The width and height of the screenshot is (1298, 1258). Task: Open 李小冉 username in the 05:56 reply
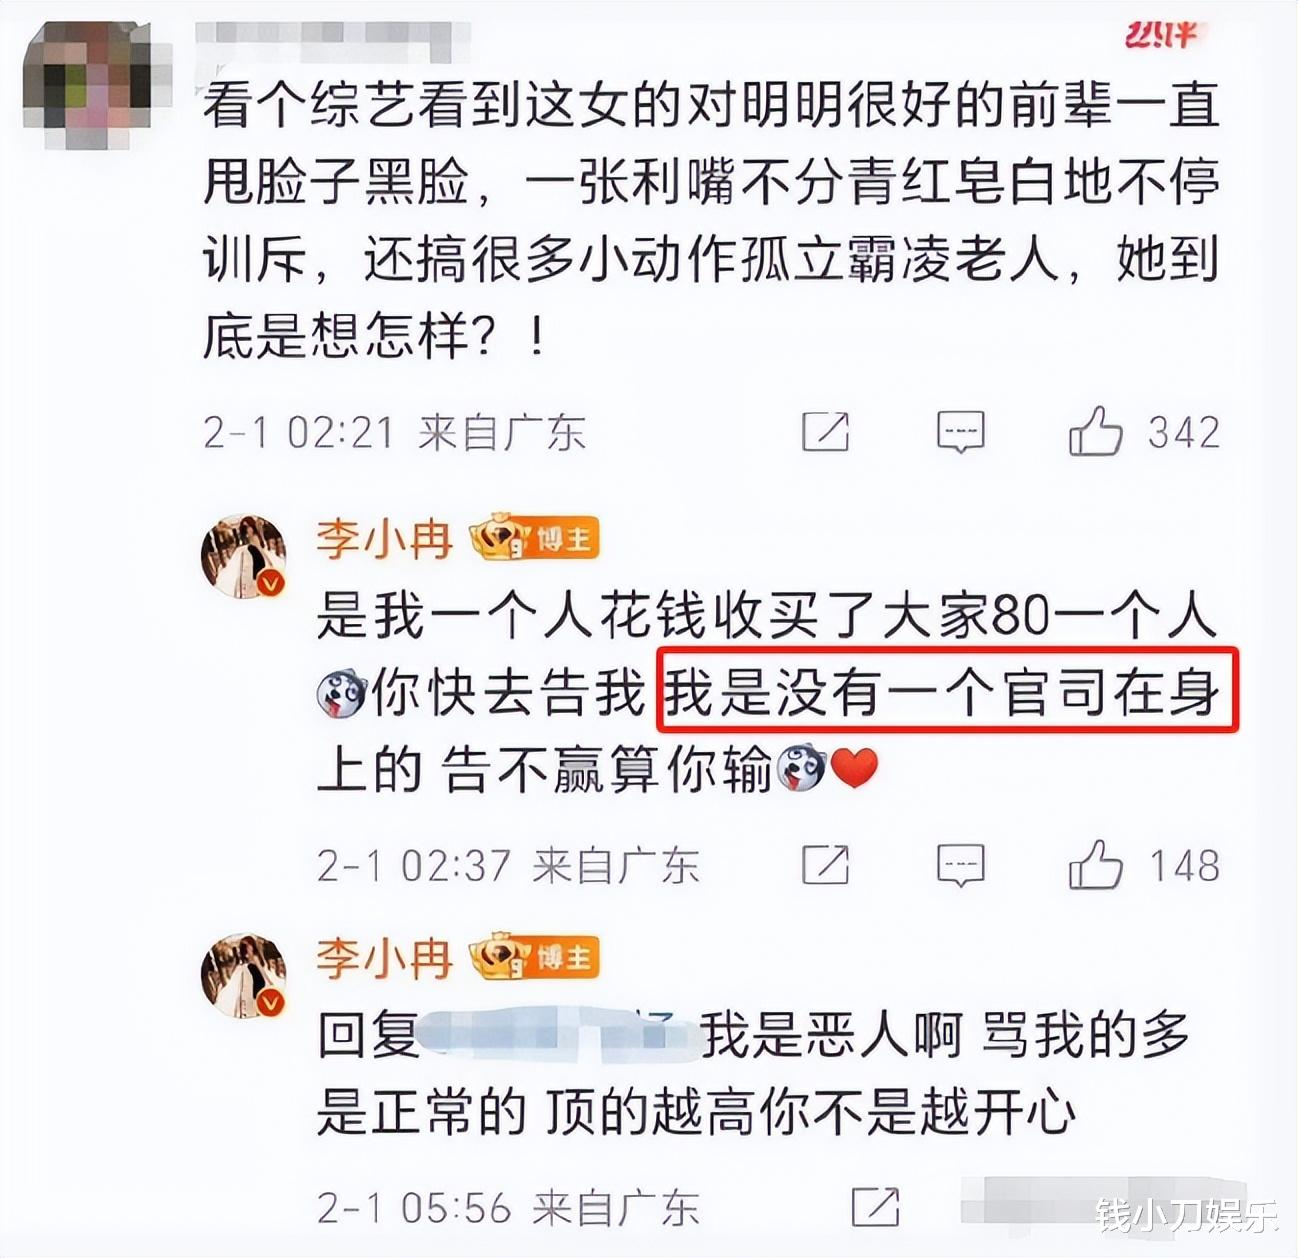384,958
